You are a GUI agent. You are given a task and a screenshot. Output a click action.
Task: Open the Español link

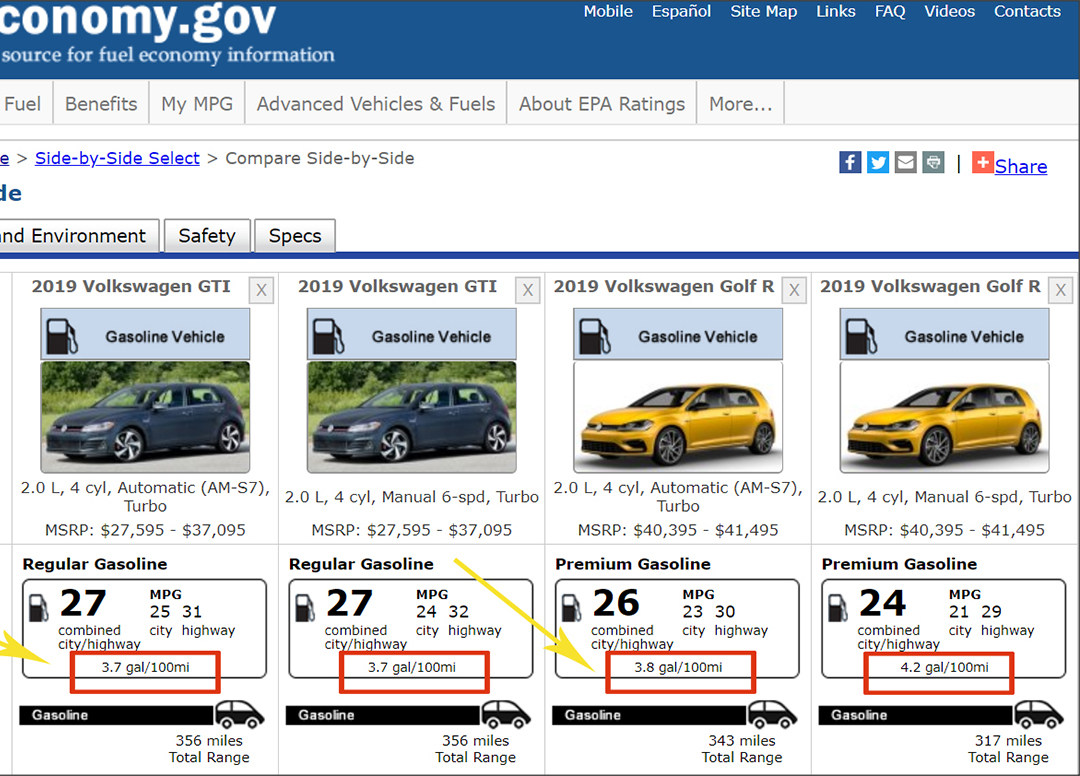coord(681,12)
